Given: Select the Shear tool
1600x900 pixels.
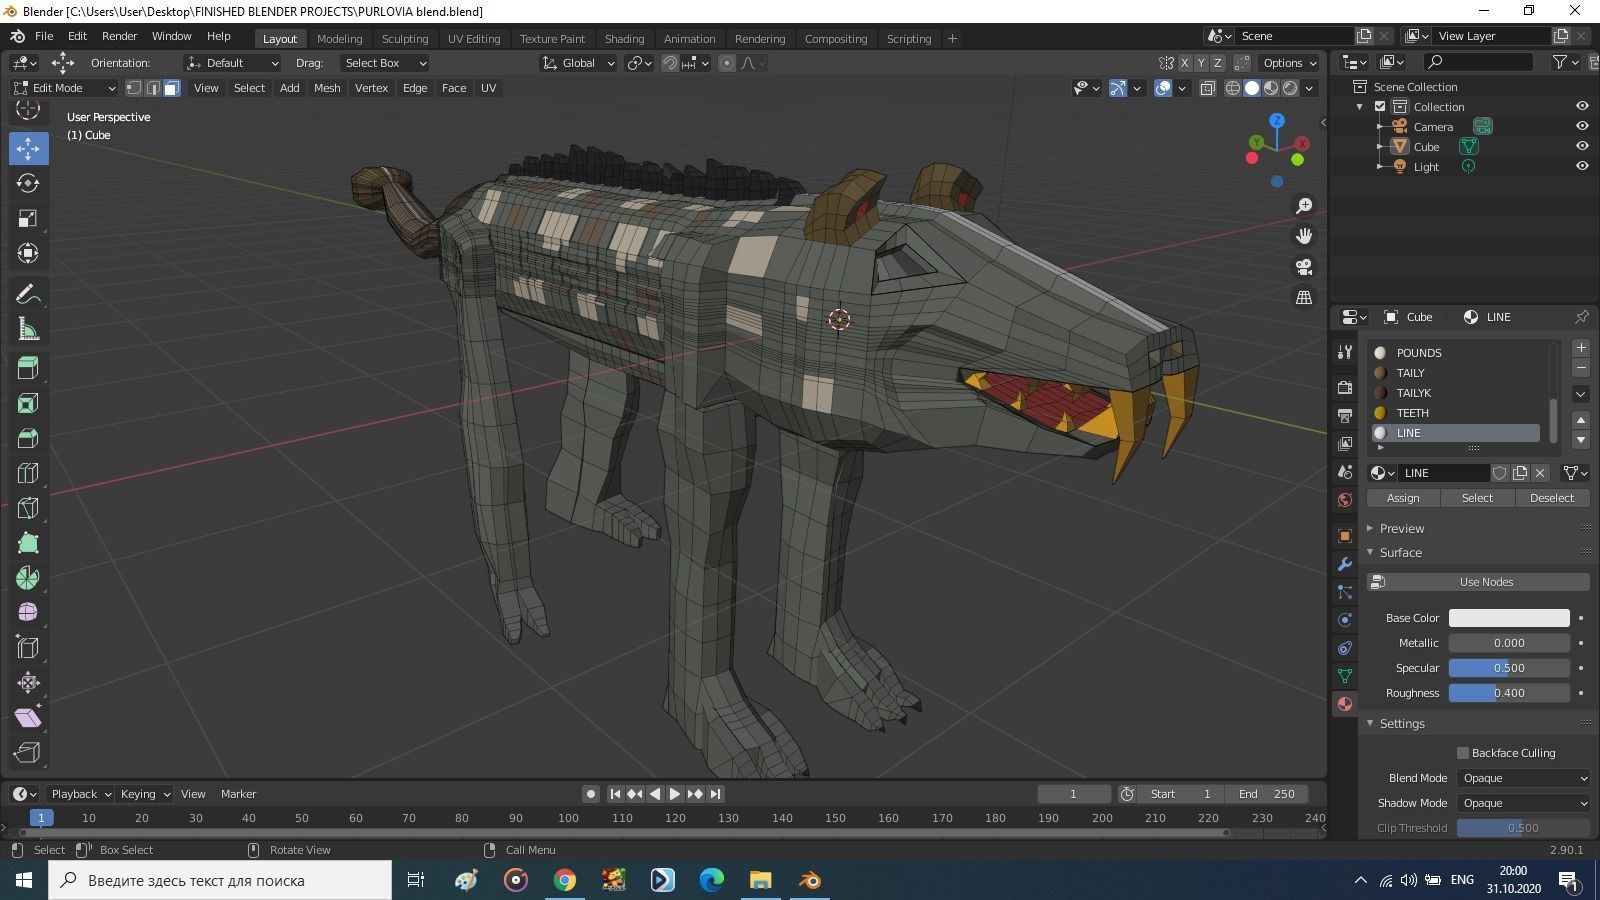Looking at the screenshot, I should click(28, 718).
